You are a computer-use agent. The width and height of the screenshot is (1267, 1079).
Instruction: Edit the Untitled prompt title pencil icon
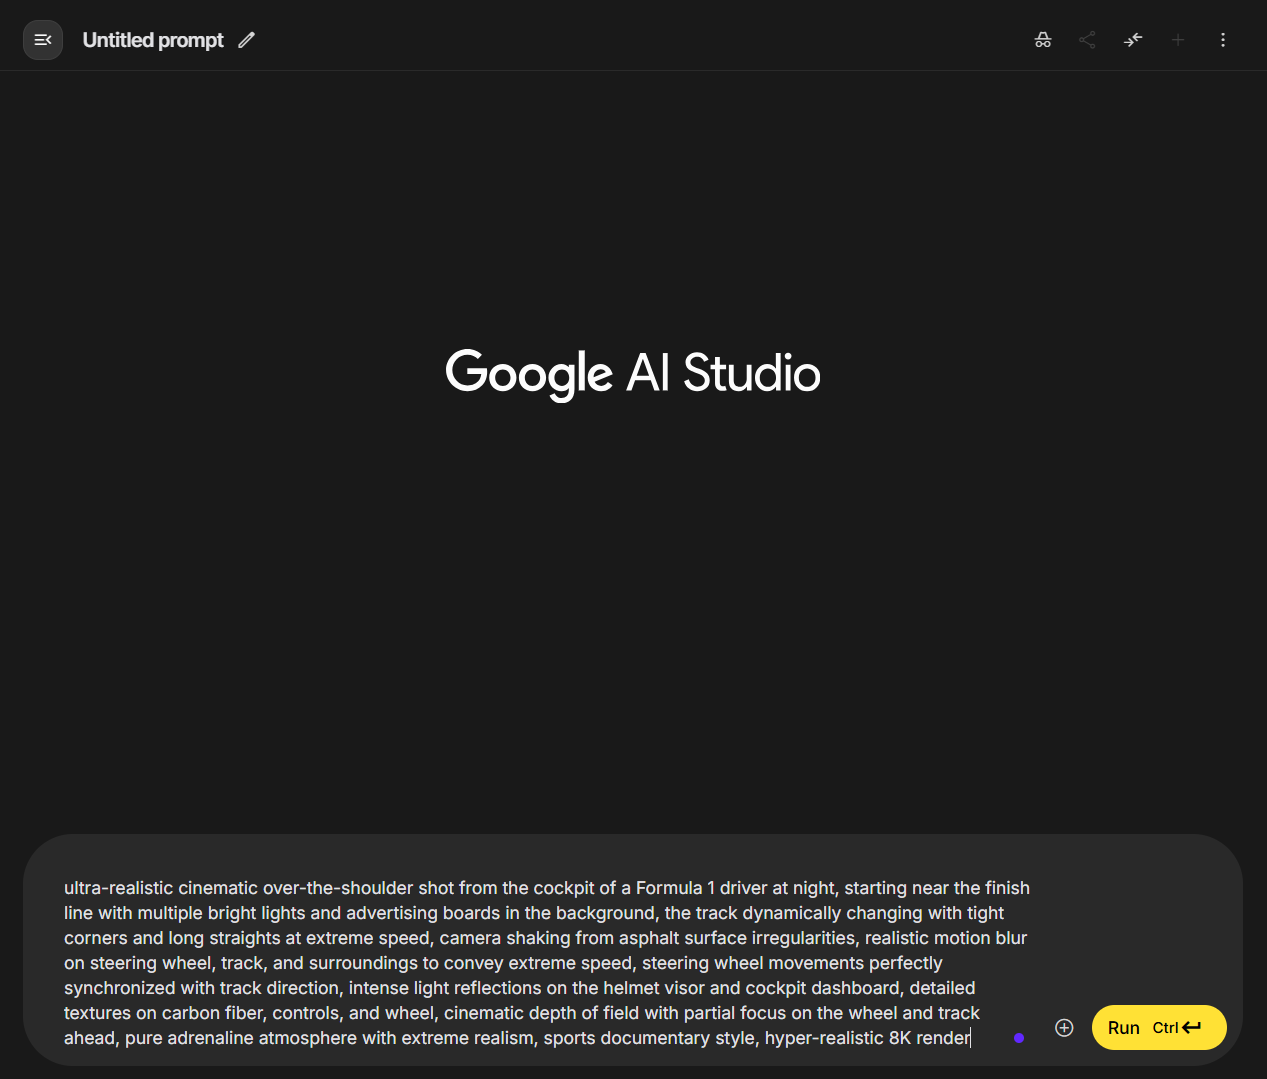pyautogui.click(x=247, y=40)
